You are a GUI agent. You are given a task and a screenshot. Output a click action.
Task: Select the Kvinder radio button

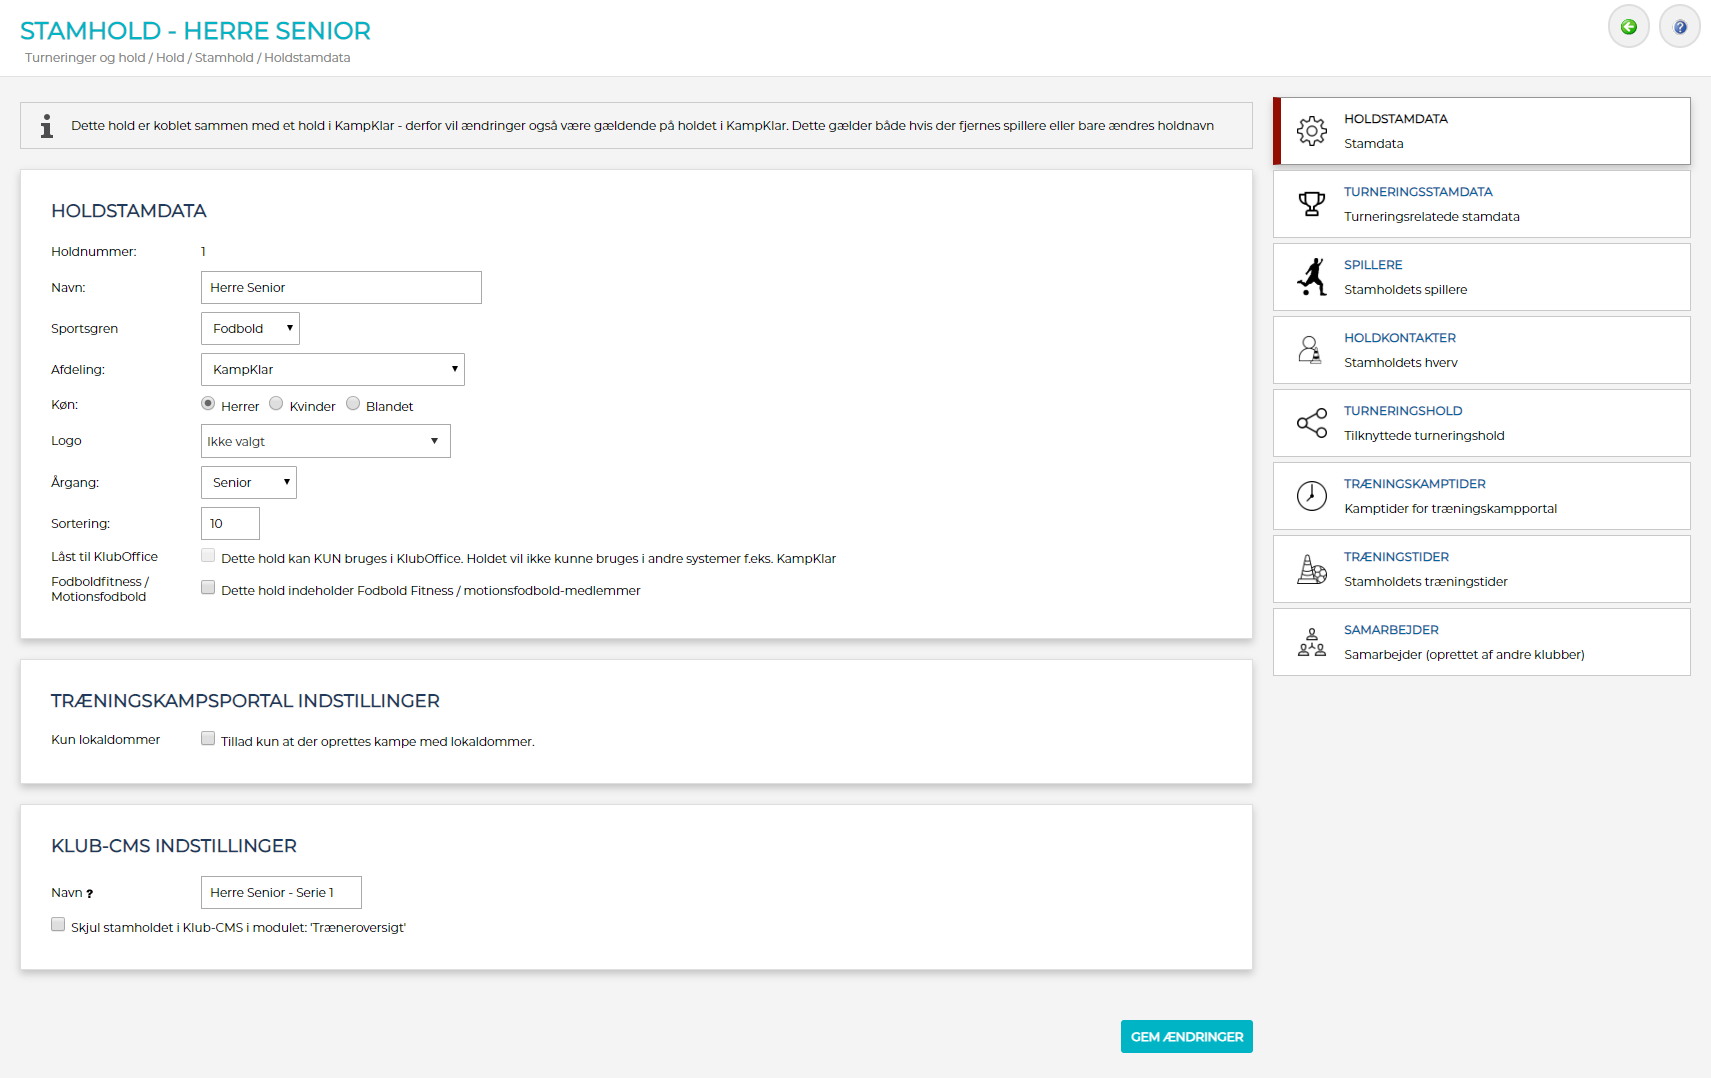point(276,404)
